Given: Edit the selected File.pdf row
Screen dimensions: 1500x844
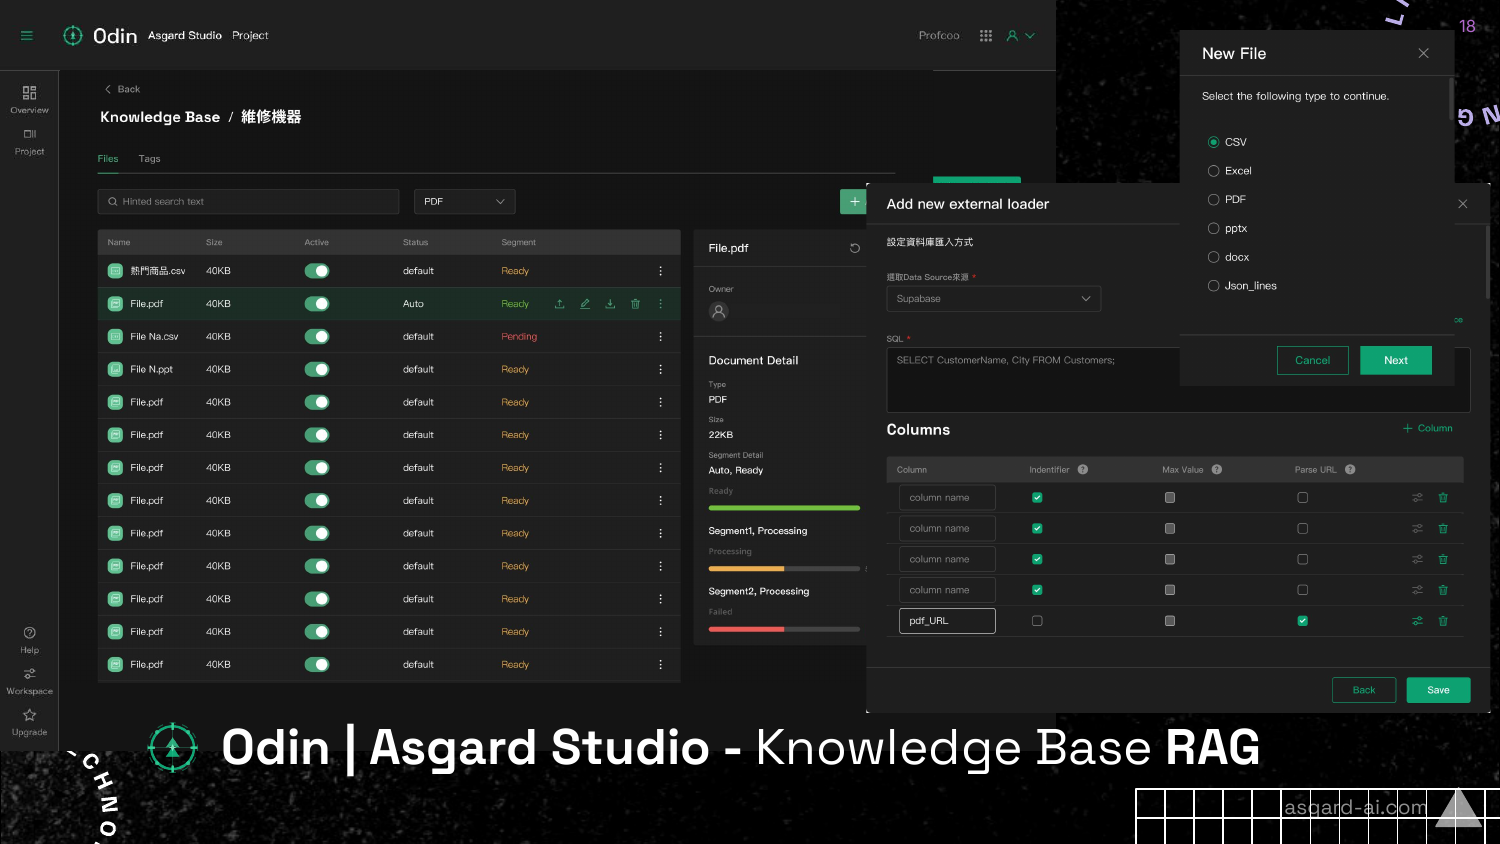Looking at the screenshot, I should coord(585,304).
